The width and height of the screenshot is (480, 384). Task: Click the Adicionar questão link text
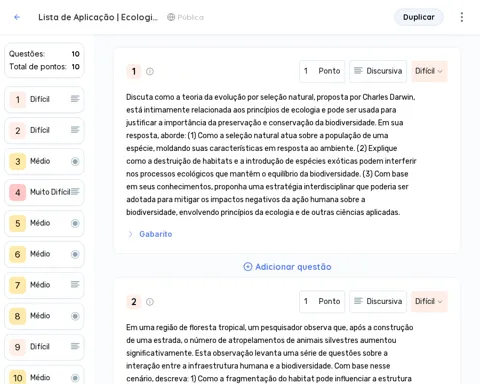pos(293,267)
